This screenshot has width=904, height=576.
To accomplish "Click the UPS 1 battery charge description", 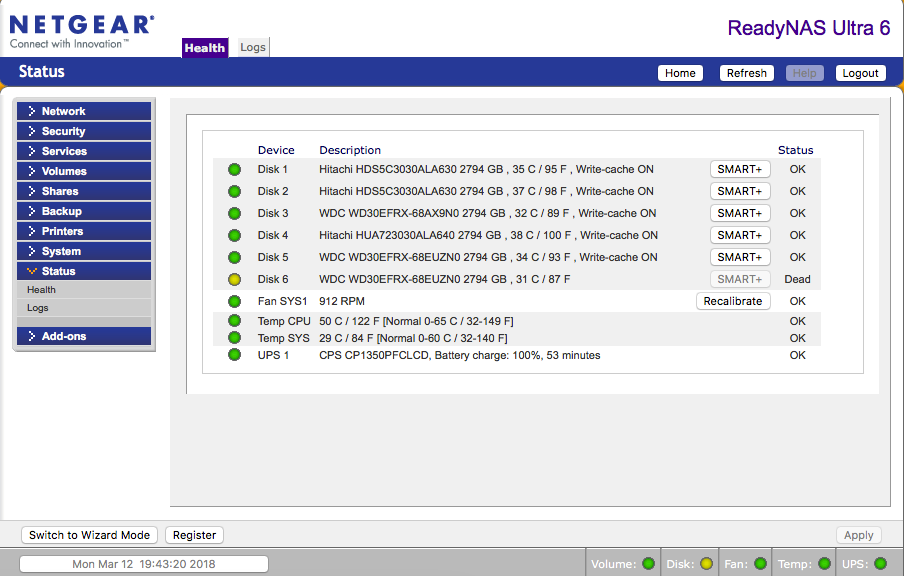I will (459, 355).
